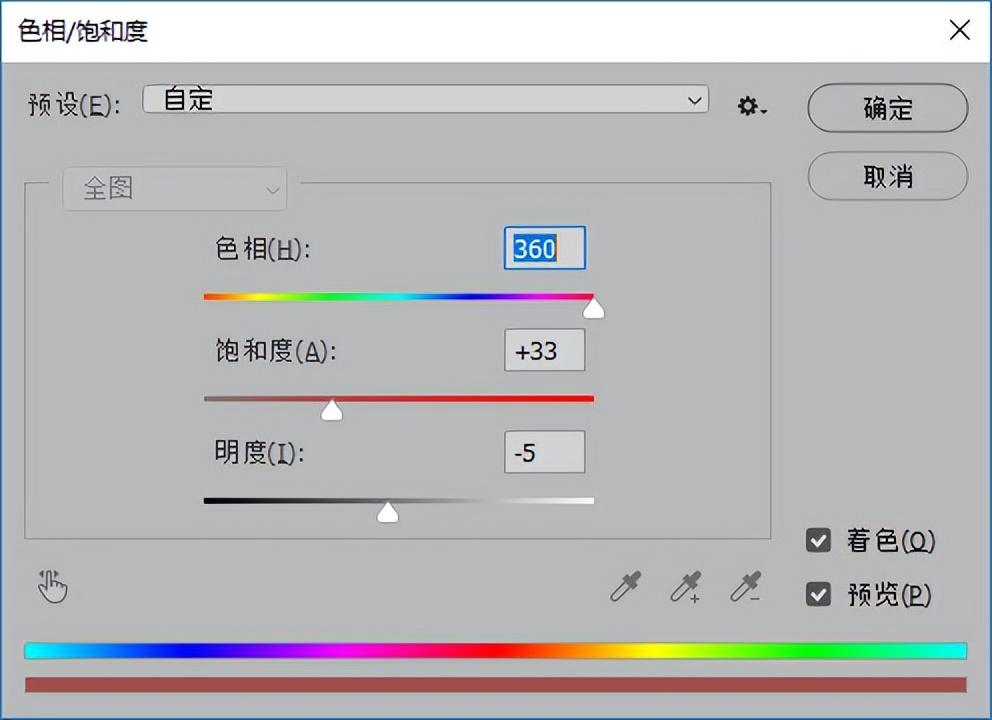Activate the on-image hand adjustment tool
Screen dimensions: 992x720
52,587
